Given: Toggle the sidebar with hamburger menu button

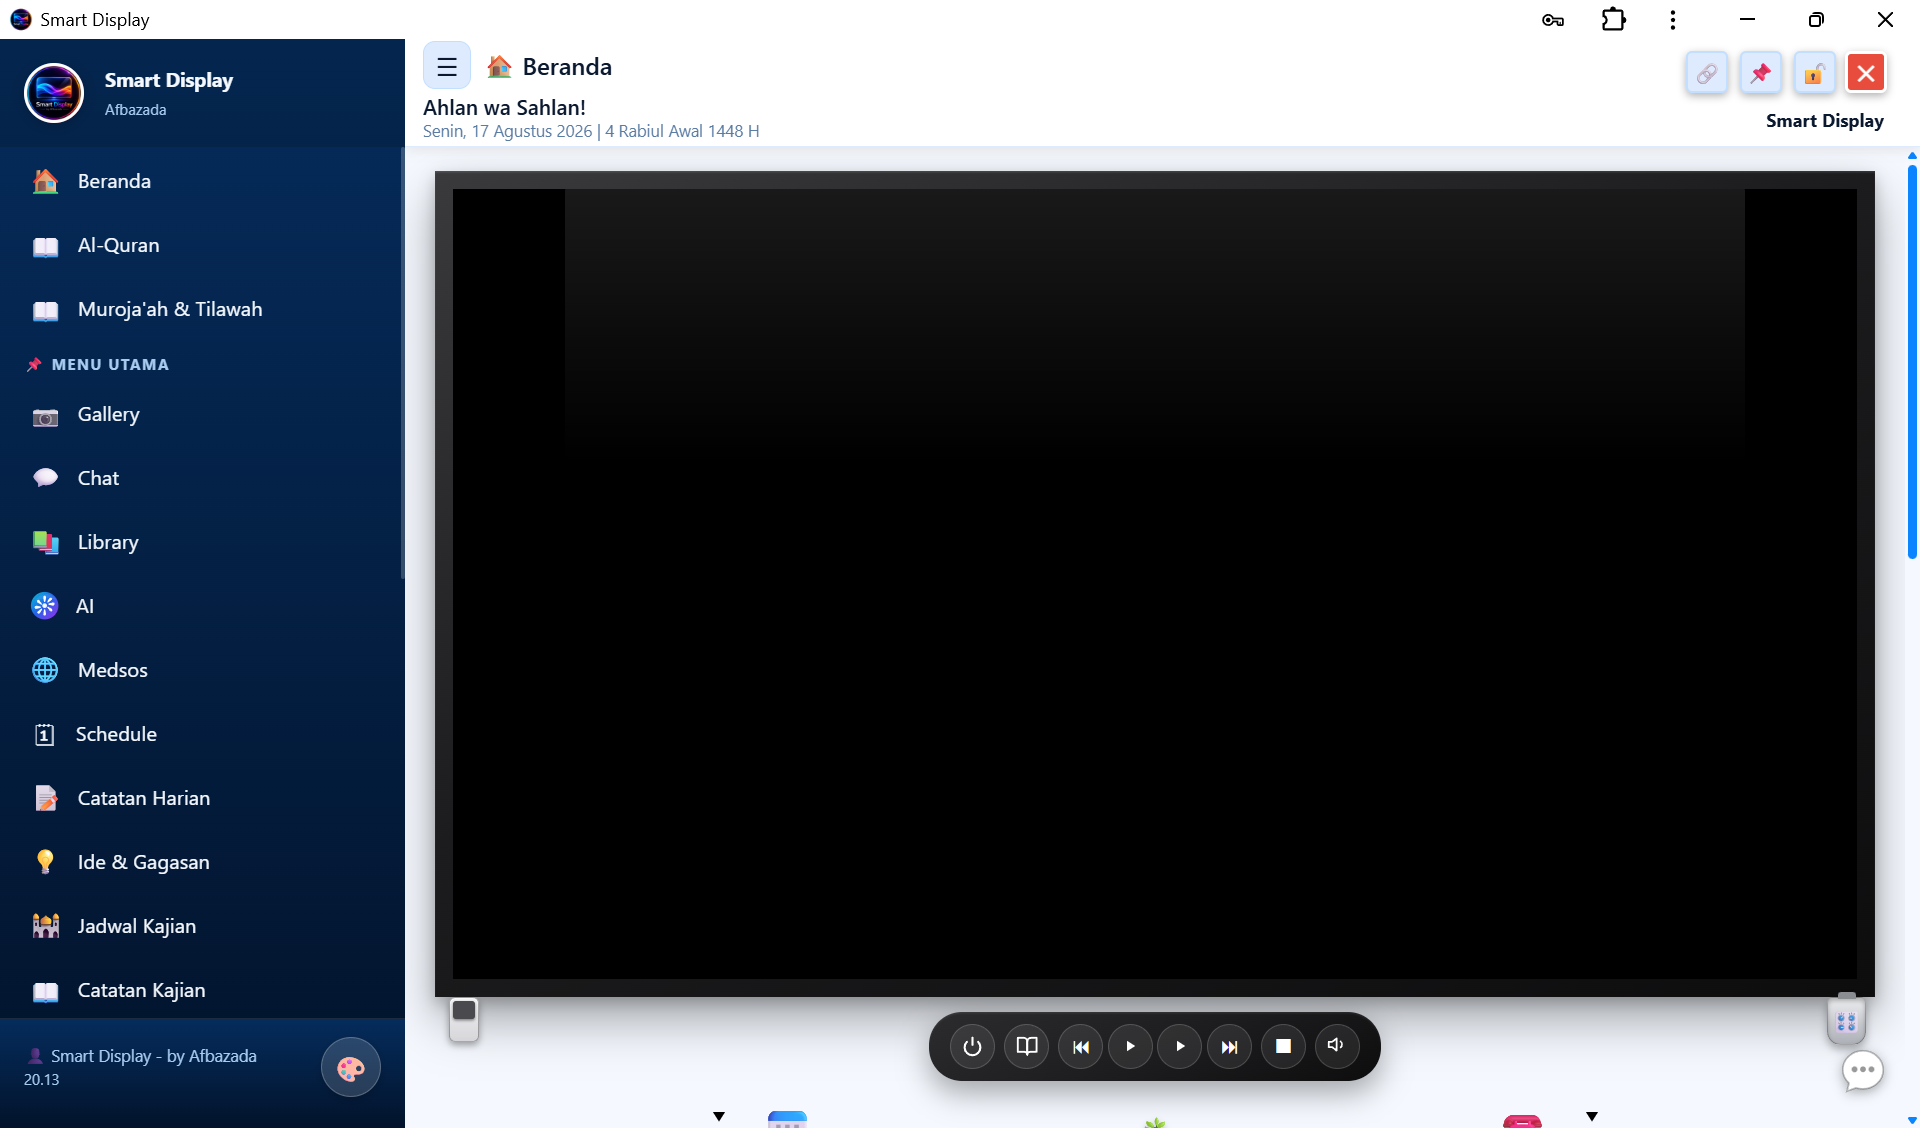Looking at the screenshot, I should 446,67.
